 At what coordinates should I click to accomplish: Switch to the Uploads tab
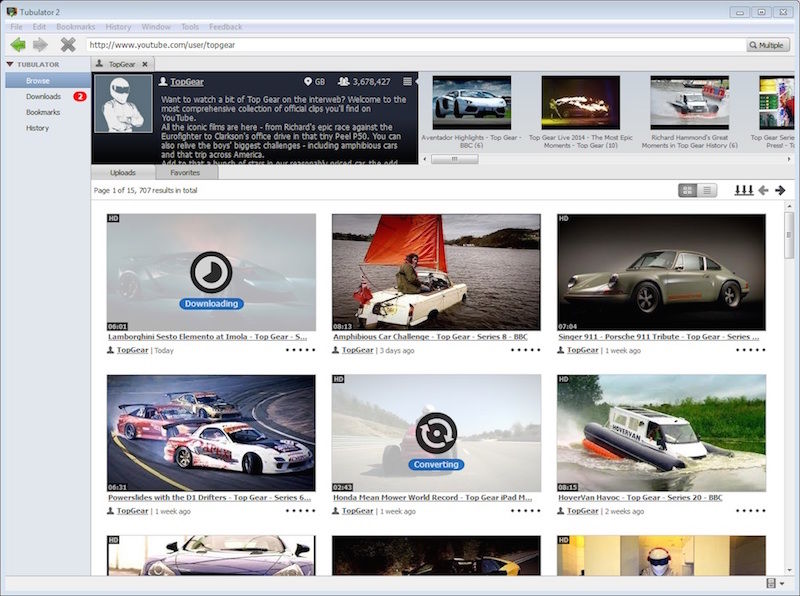(123, 172)
